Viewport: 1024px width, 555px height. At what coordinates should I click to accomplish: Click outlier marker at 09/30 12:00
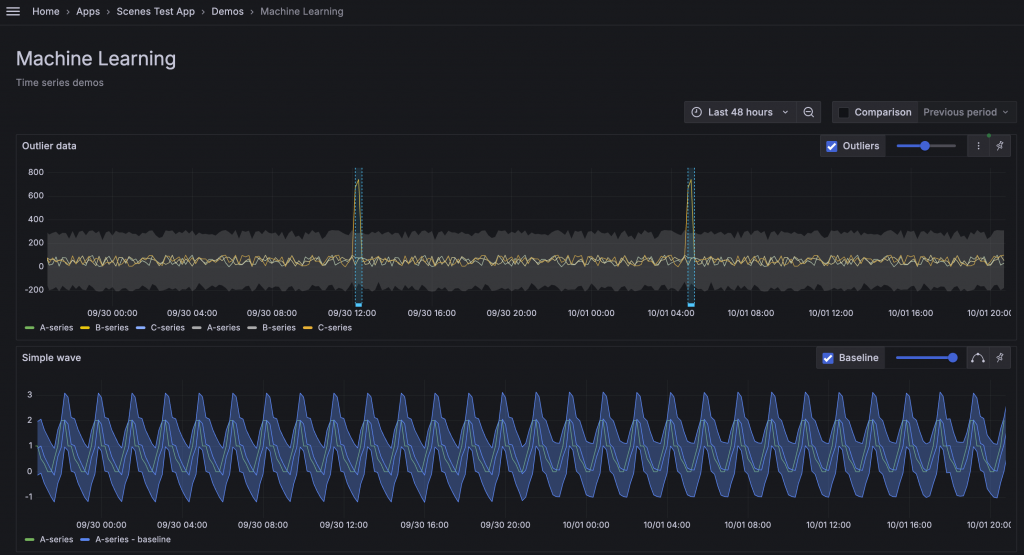[x=359, y=304]
